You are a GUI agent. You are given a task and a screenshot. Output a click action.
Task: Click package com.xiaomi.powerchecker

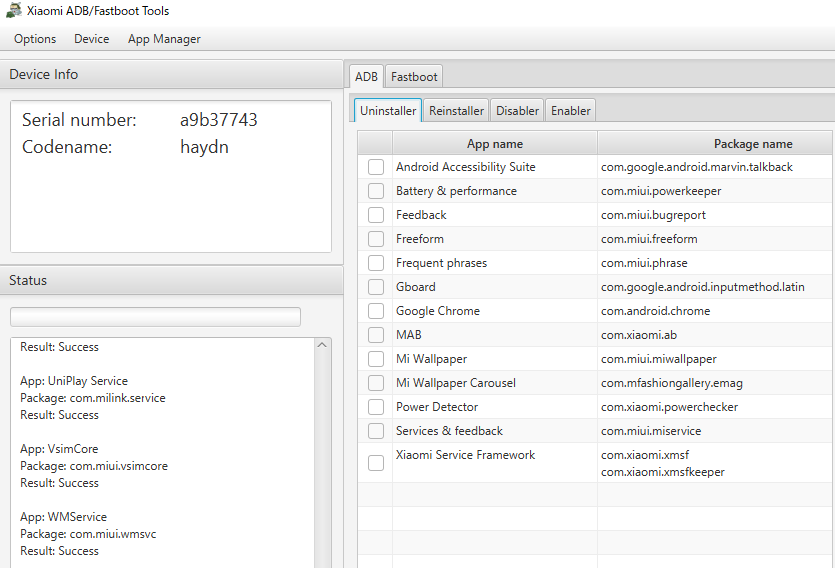point(669,407)
